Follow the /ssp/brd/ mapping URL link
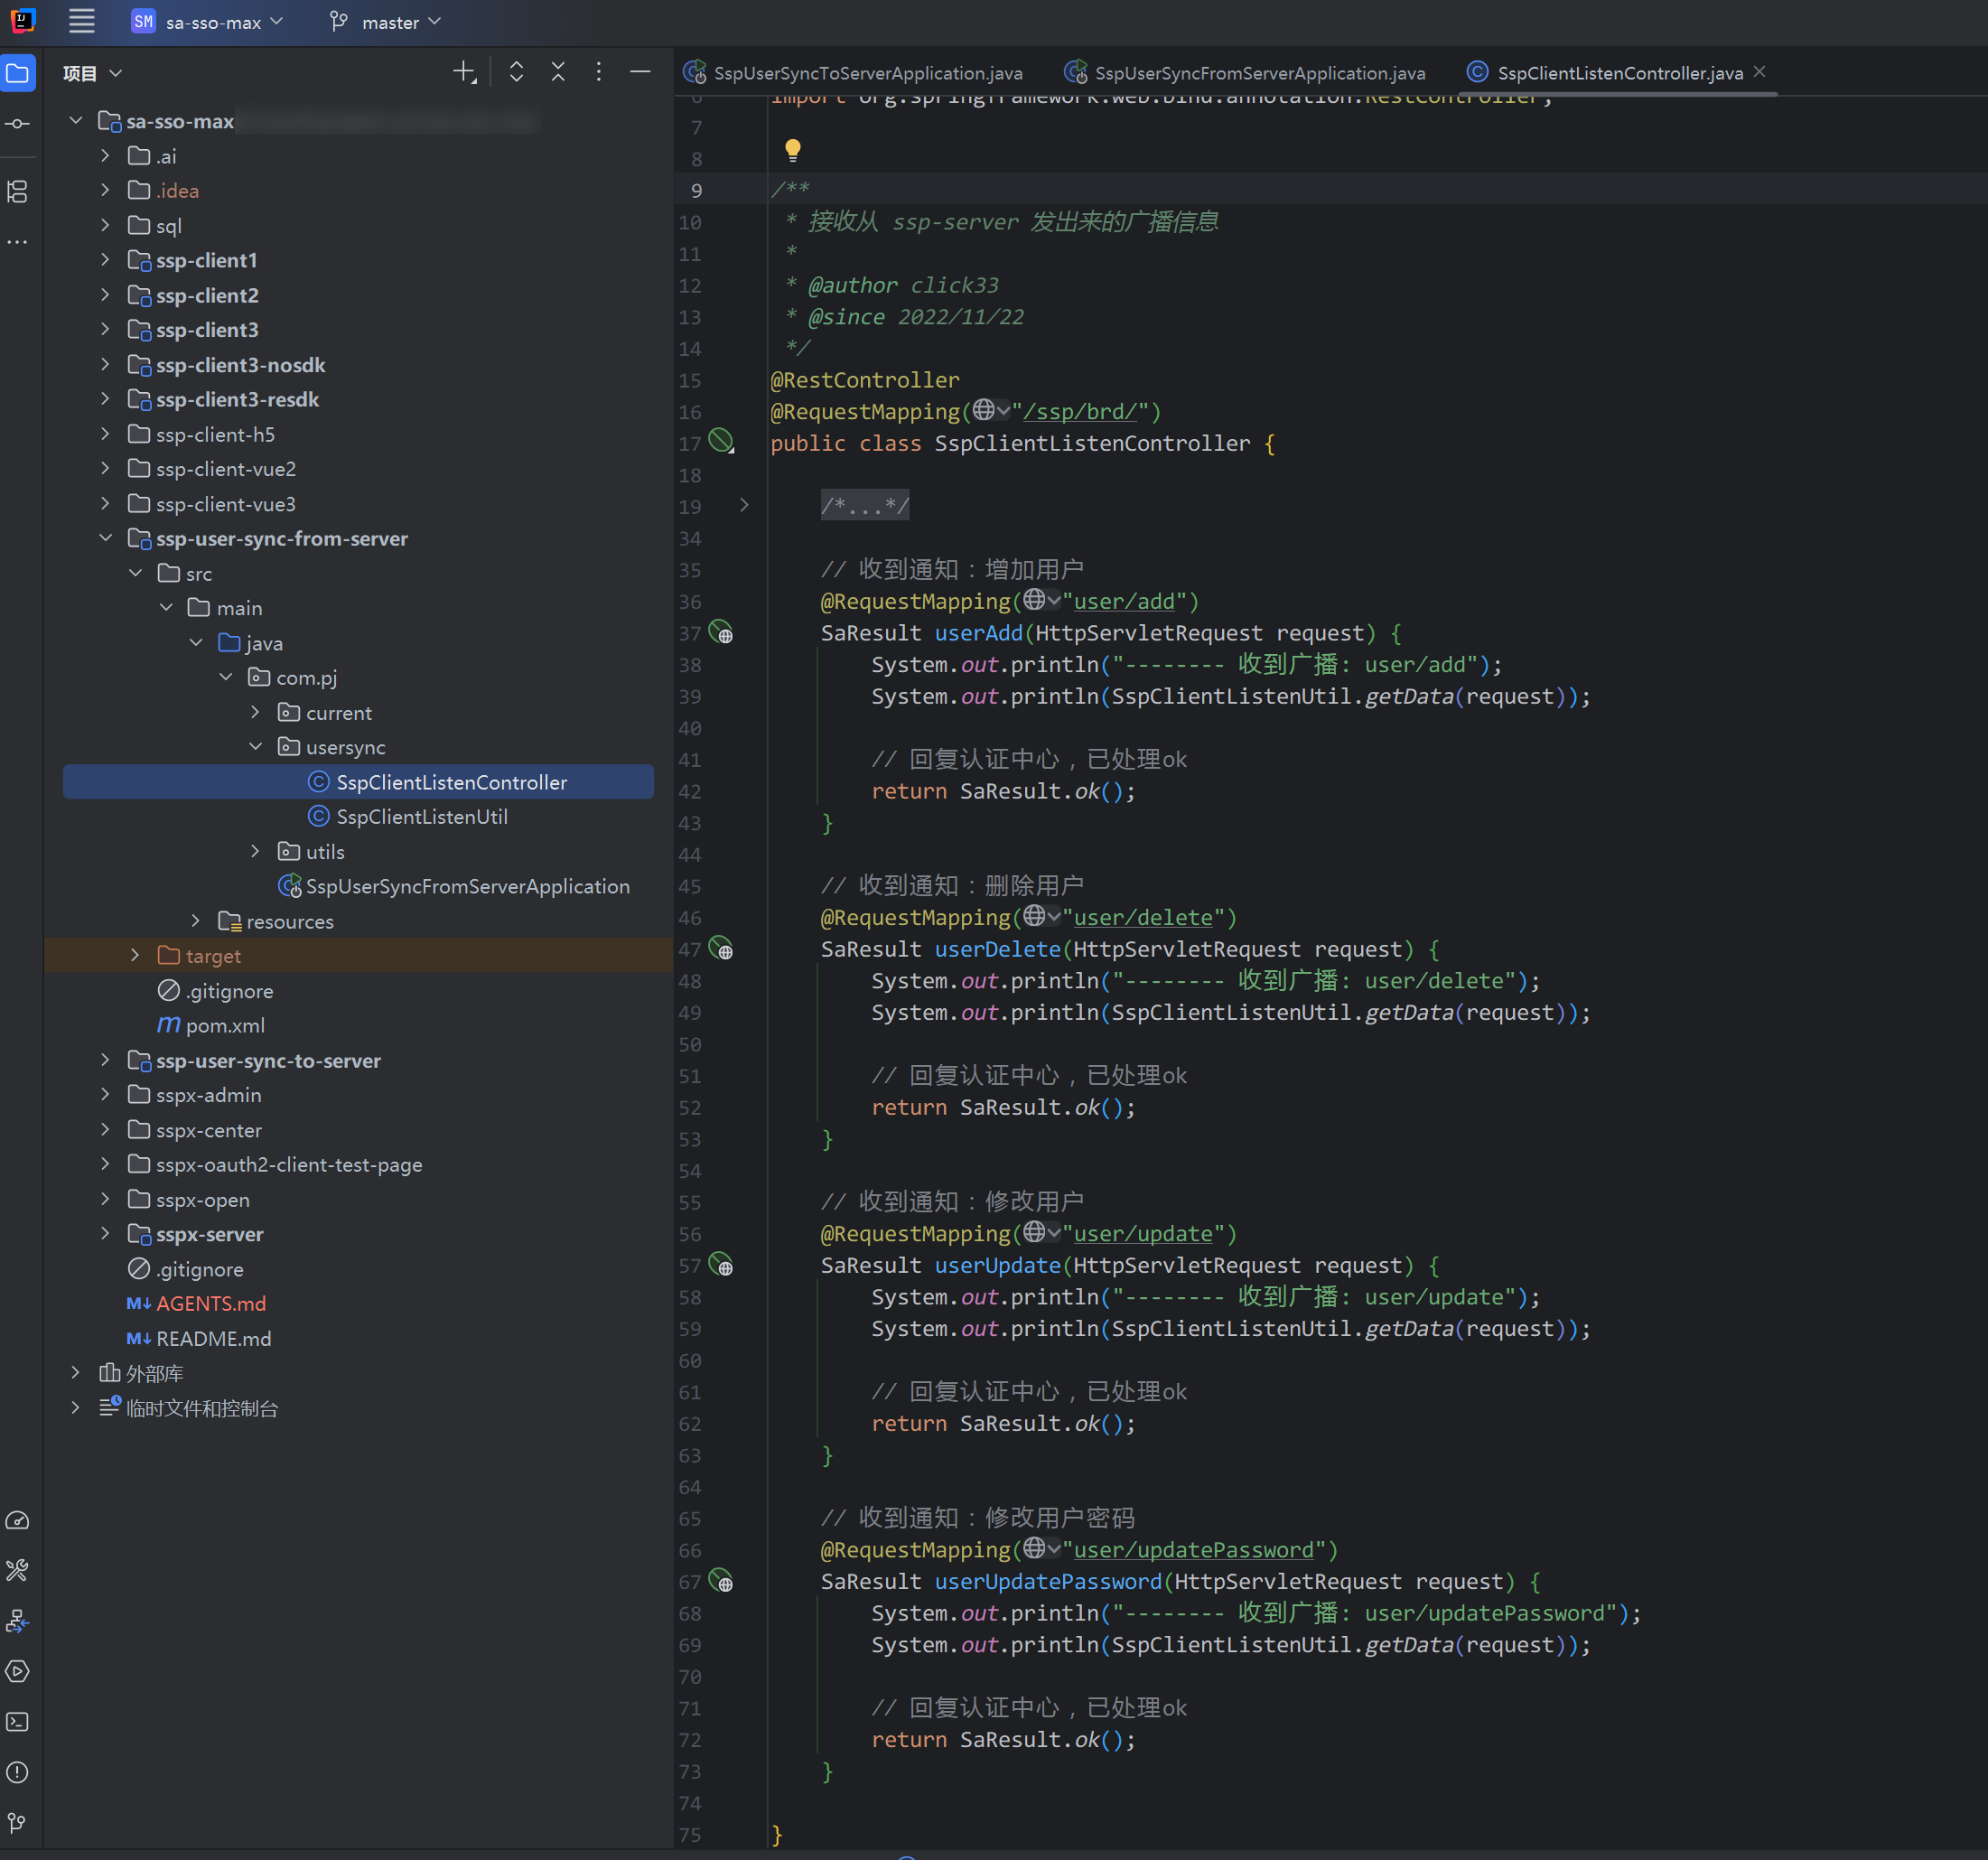 click(1080, 411)
